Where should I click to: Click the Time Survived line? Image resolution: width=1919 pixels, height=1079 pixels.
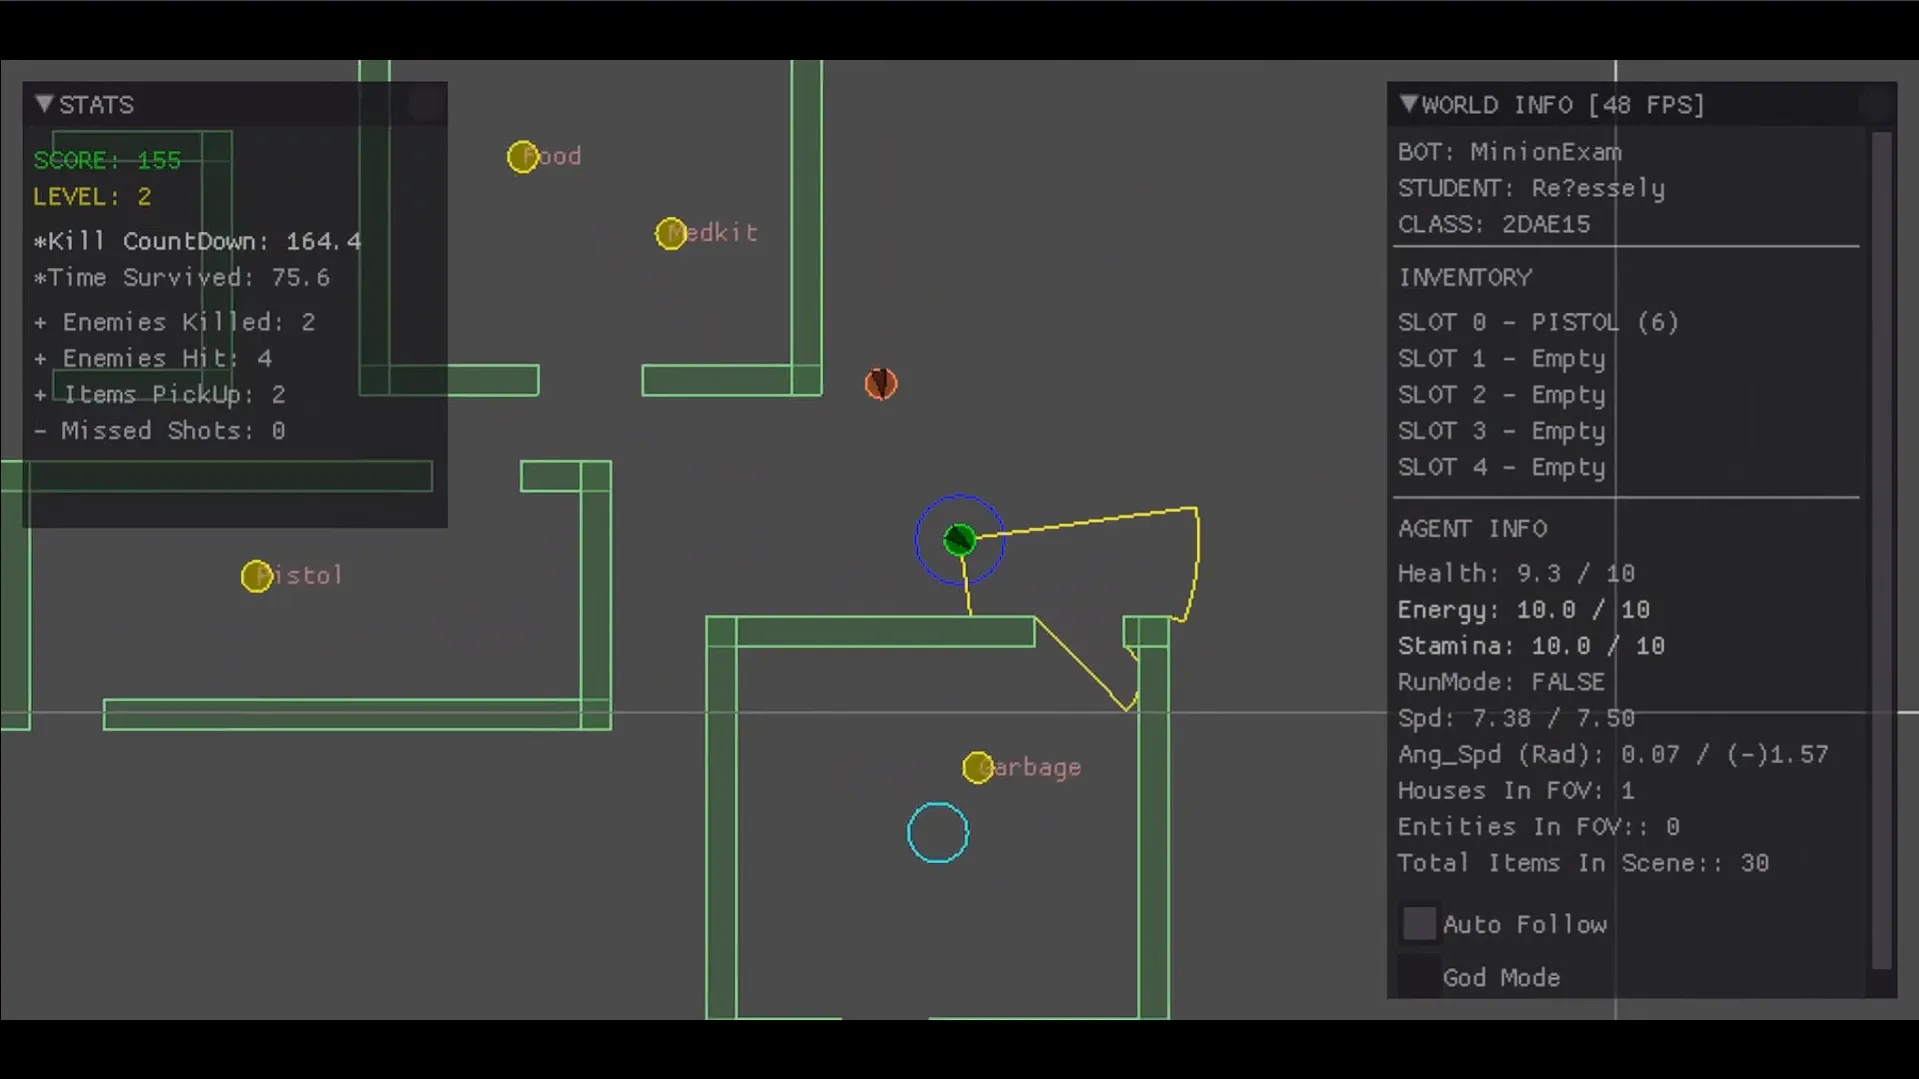click(181, 278)
